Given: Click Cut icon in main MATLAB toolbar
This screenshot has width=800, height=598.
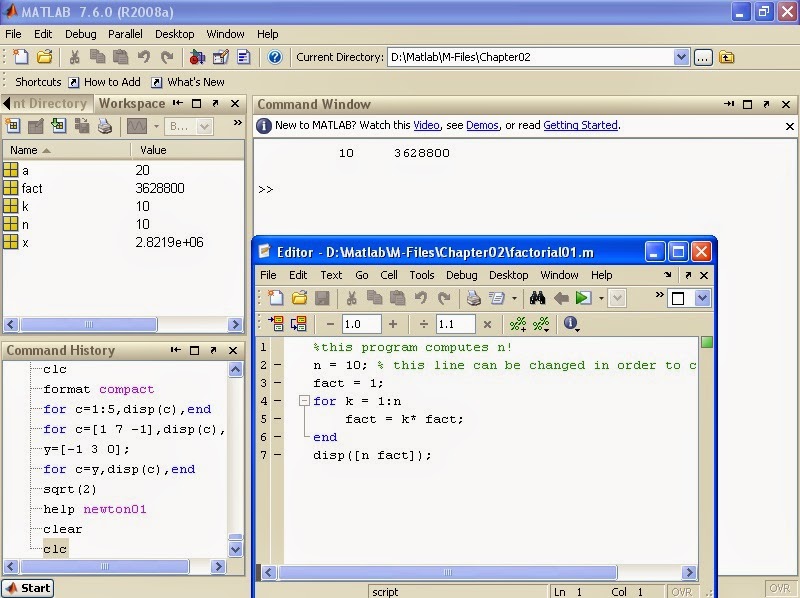Looking at the screenshot, I should [x=74, y=57].
